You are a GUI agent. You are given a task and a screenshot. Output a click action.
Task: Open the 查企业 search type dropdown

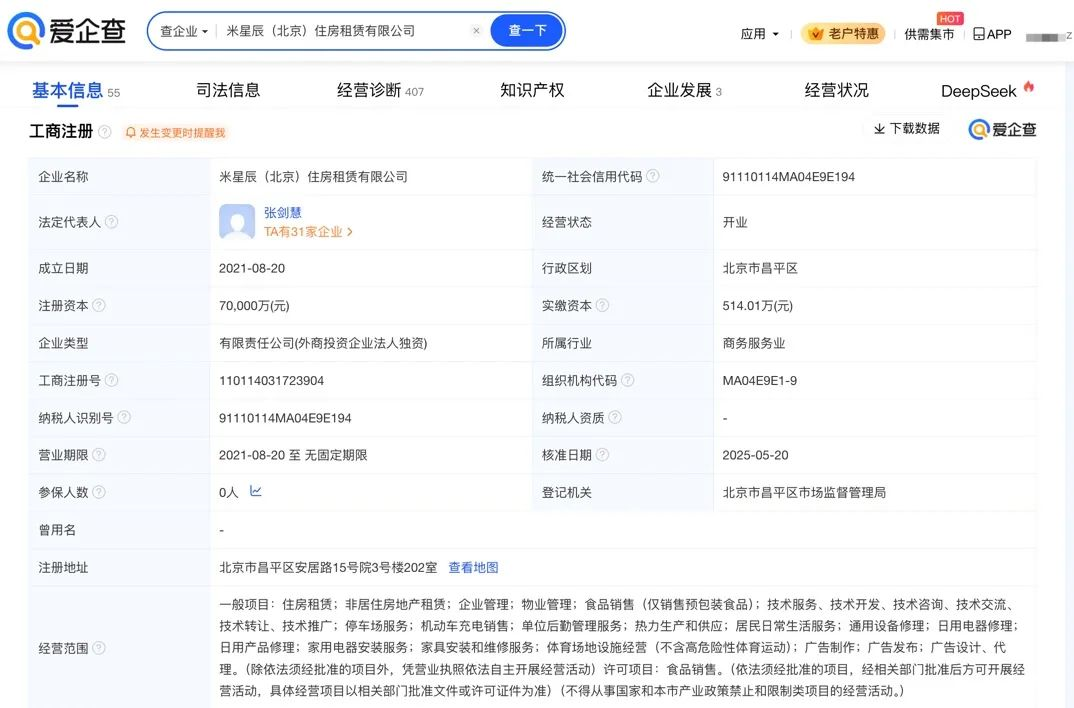[184, 31]
